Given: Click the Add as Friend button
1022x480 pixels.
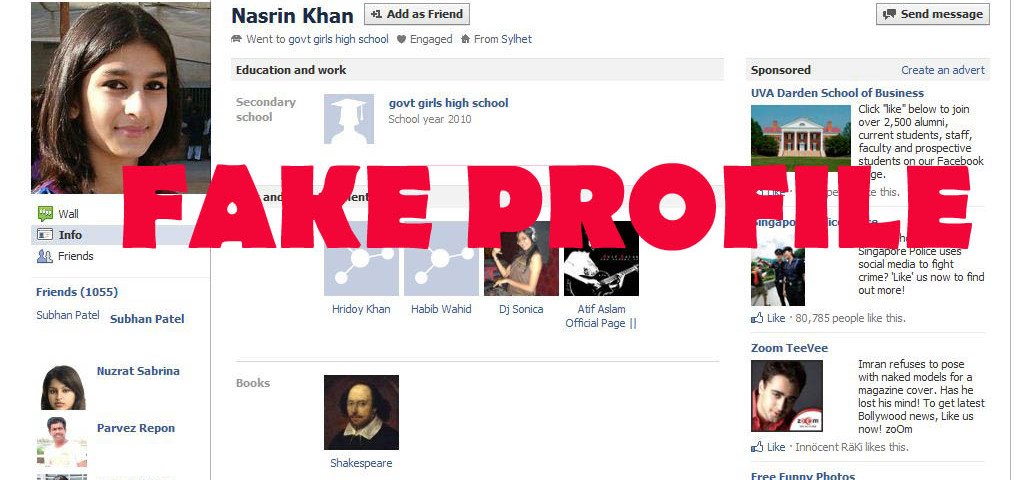Looking at the screenshot, I should pyautogui.click(x=416, y=14).
